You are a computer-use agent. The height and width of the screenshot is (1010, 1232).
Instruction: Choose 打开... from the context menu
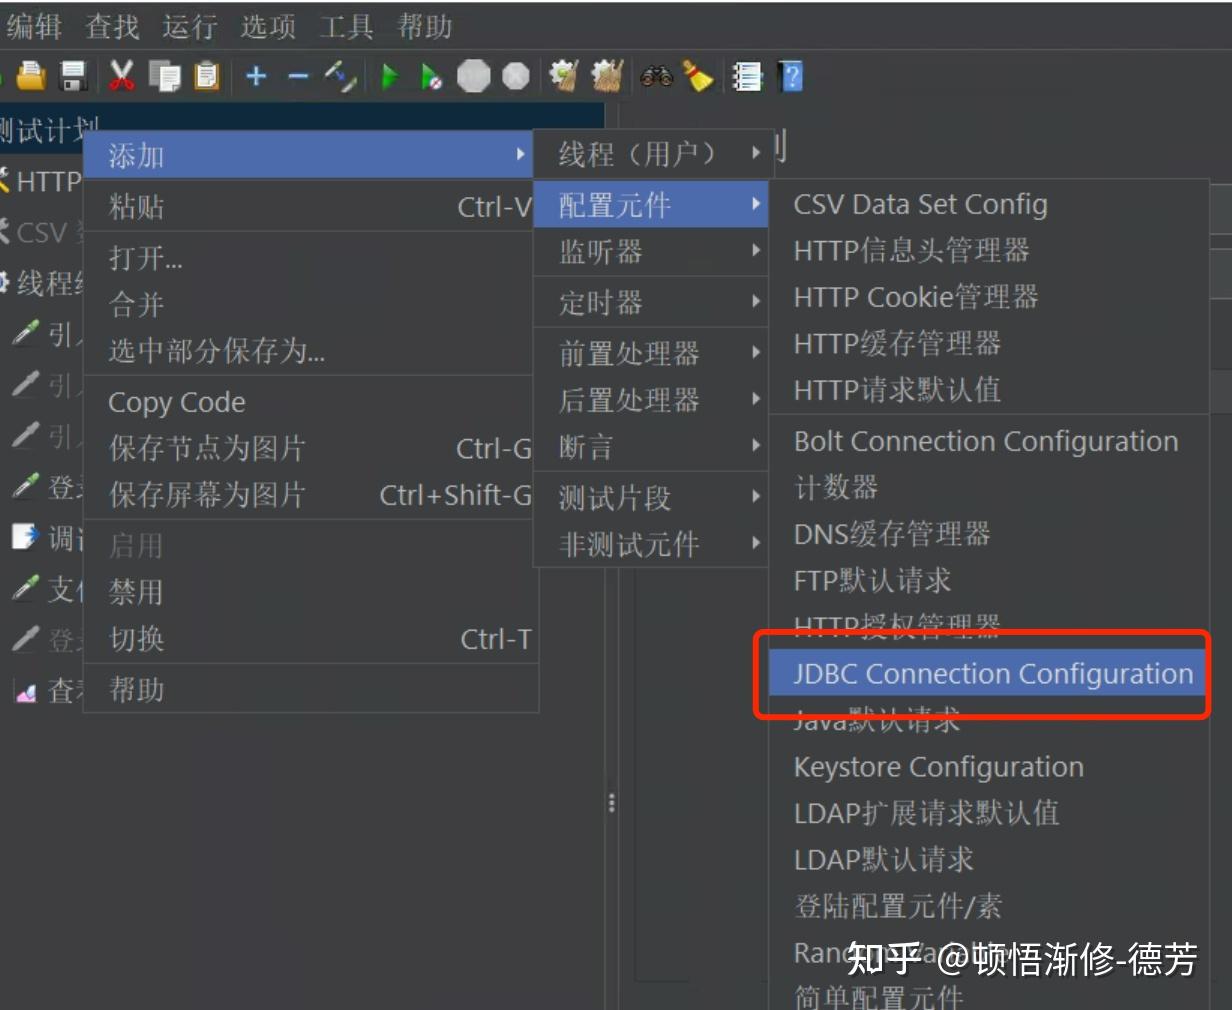coord(309,258)
